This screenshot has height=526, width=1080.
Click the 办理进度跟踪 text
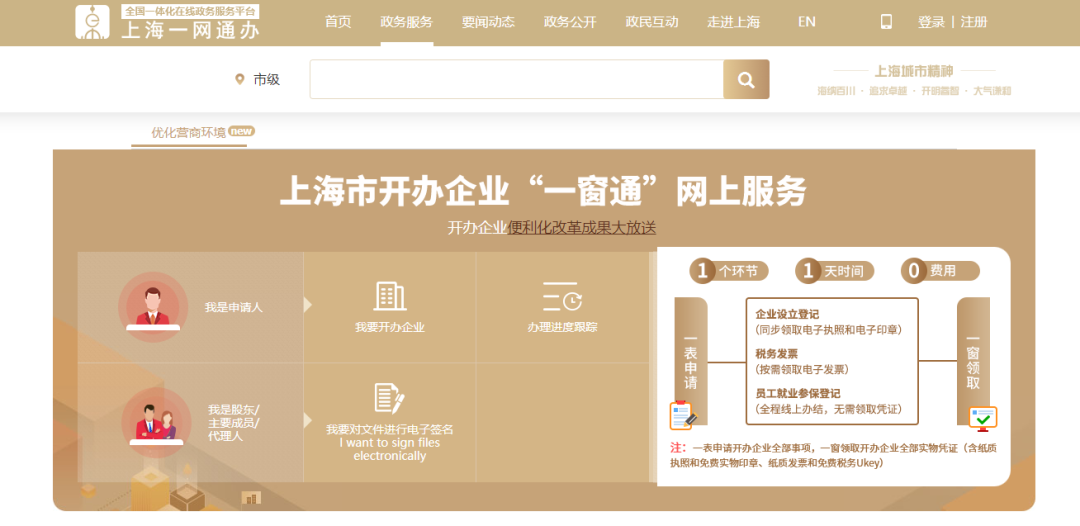click(x=562, y=327)
